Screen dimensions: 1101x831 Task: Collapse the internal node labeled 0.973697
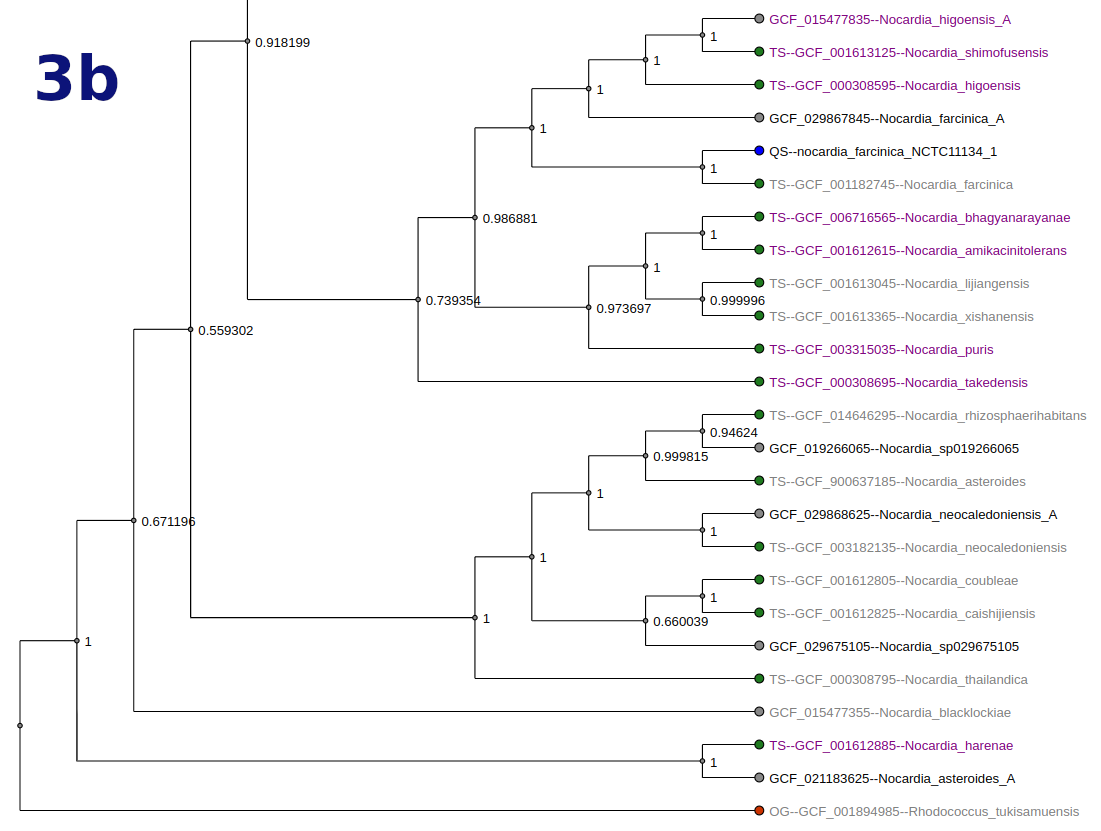(x=588, y=308)
